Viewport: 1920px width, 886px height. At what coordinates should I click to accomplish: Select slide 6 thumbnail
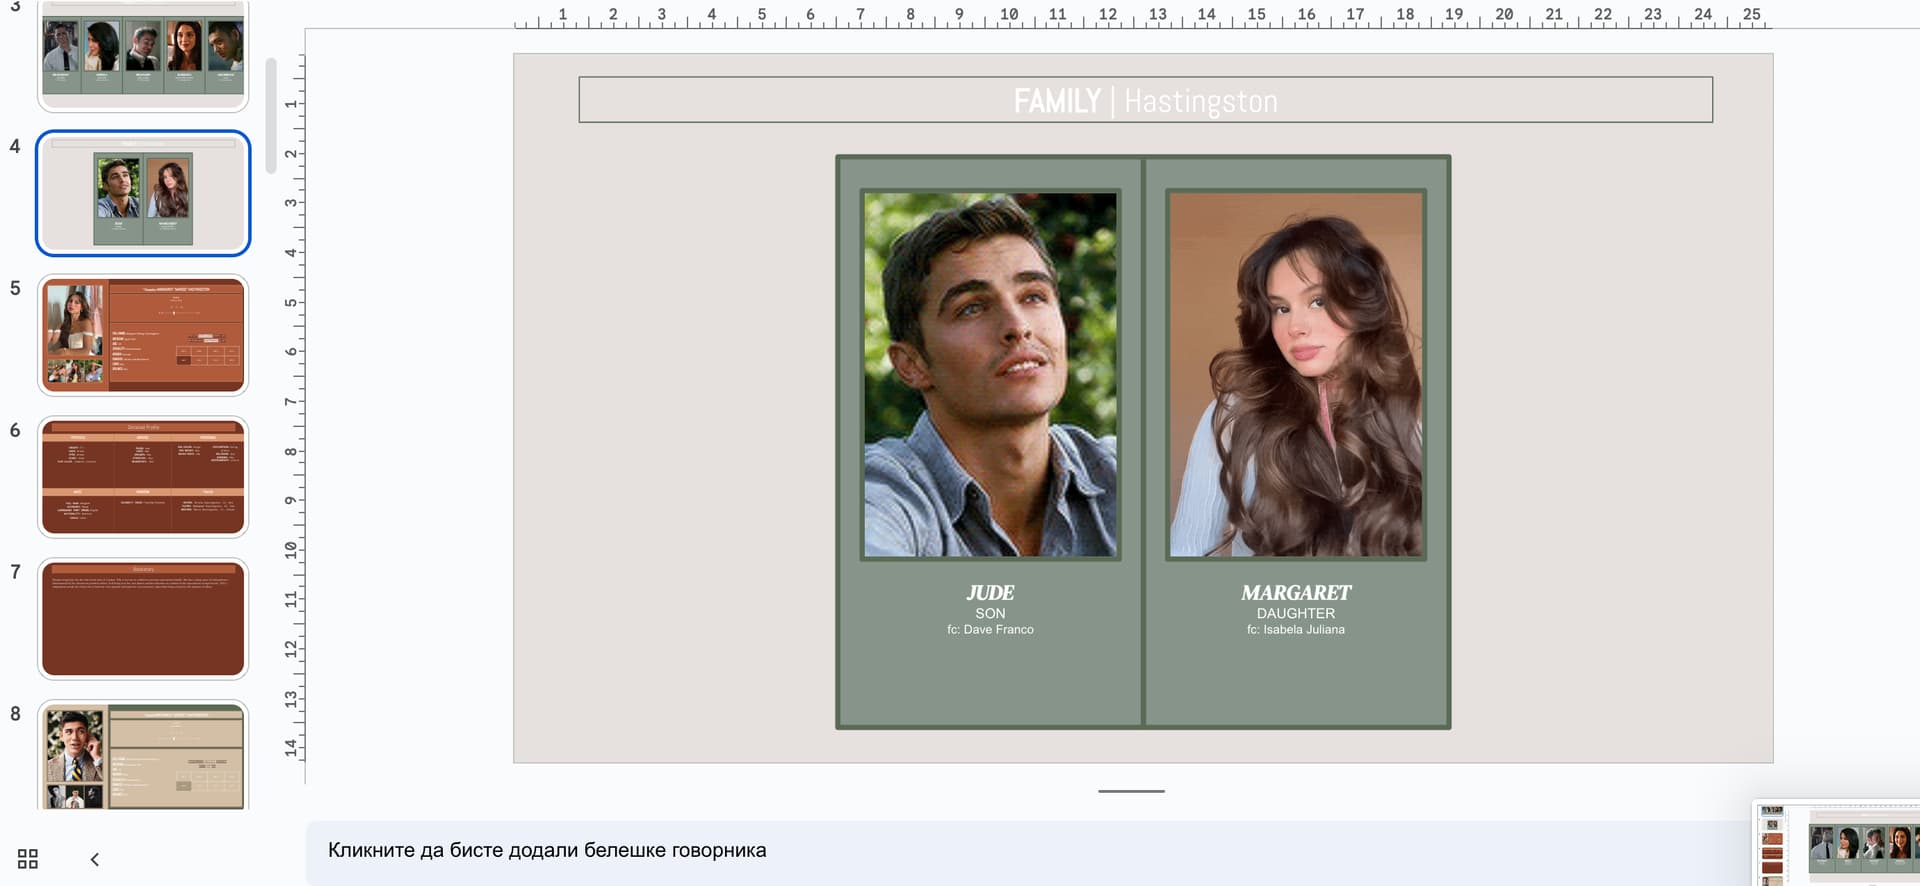[x=143, y=477]
